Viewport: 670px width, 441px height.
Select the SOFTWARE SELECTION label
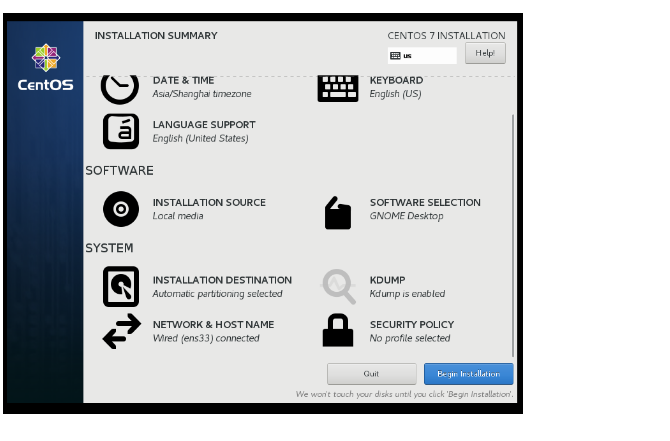coord(426,203)
